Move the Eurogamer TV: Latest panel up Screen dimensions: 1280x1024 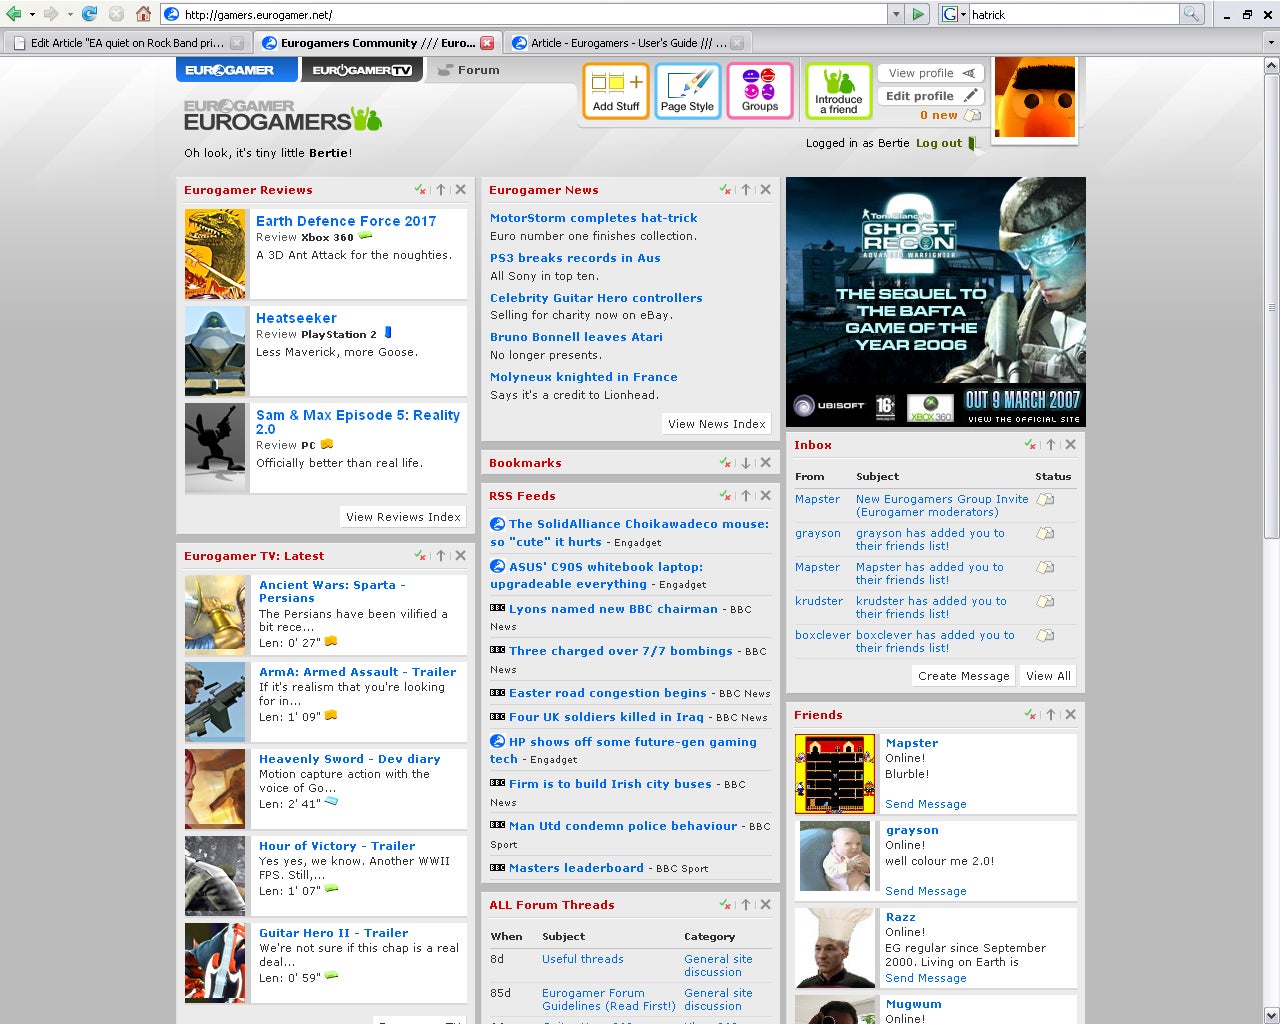tap(441, 555)
